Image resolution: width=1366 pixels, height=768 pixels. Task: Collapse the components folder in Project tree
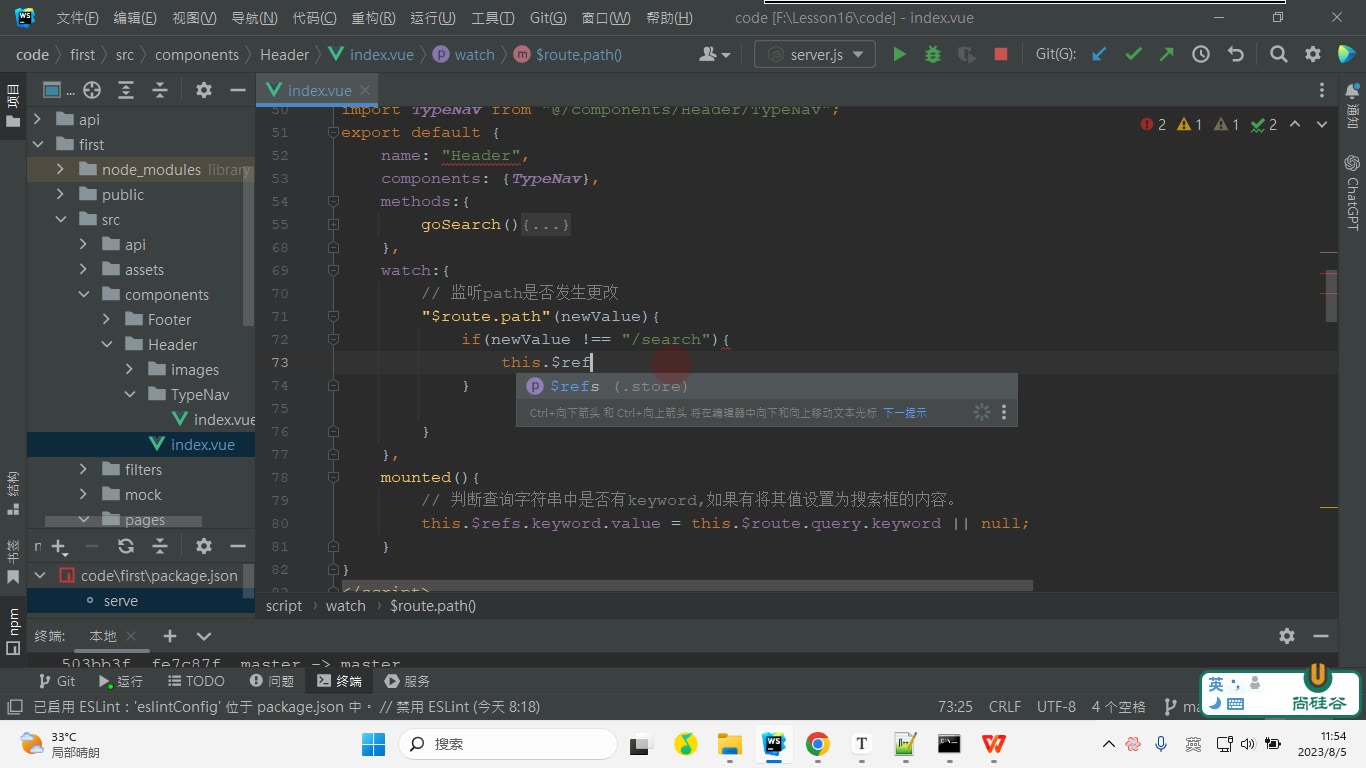[x=83, y=294]
